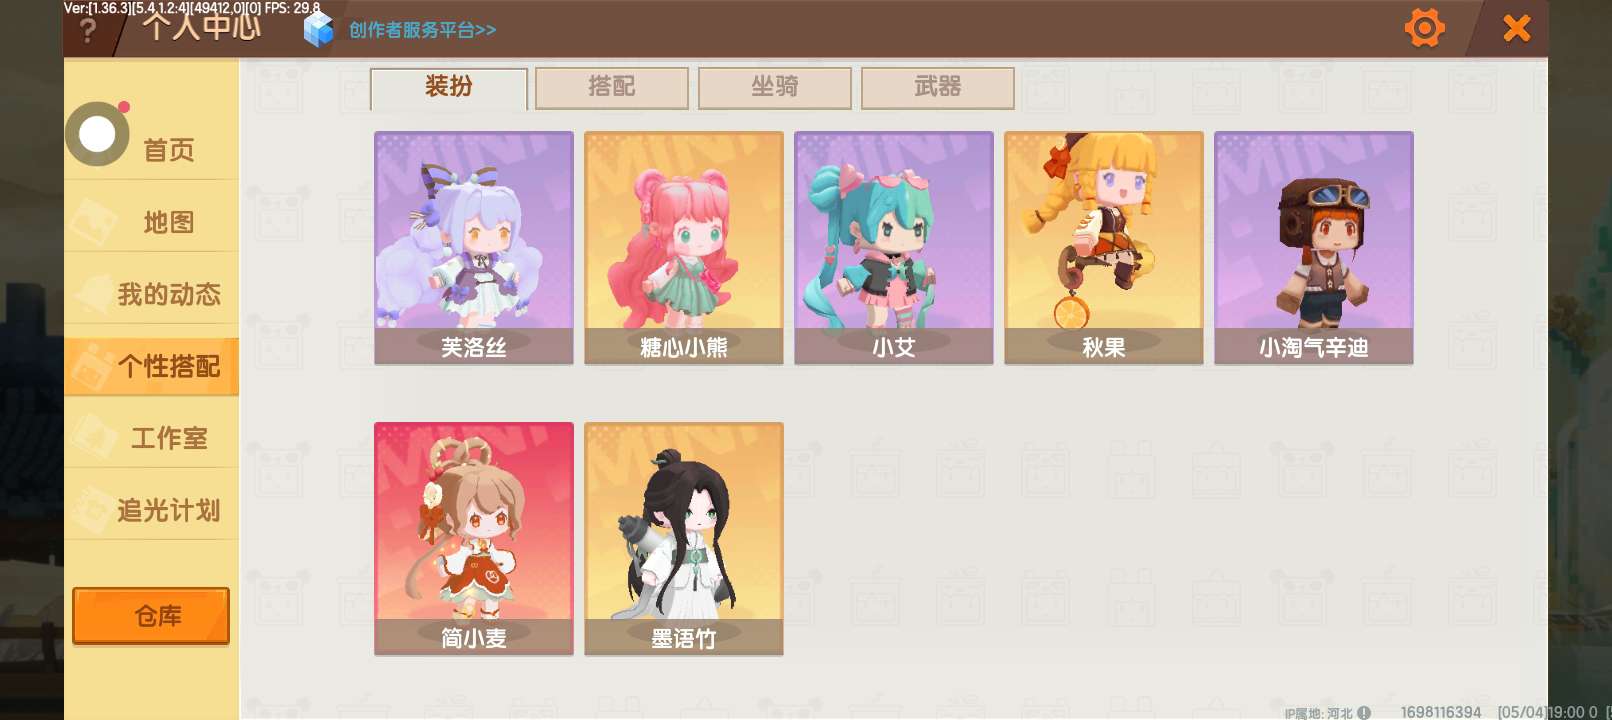The height and width of the screenshot is (720, 1612).
Task: Switch to the 坐骑 tab
Action: point(775,88)
